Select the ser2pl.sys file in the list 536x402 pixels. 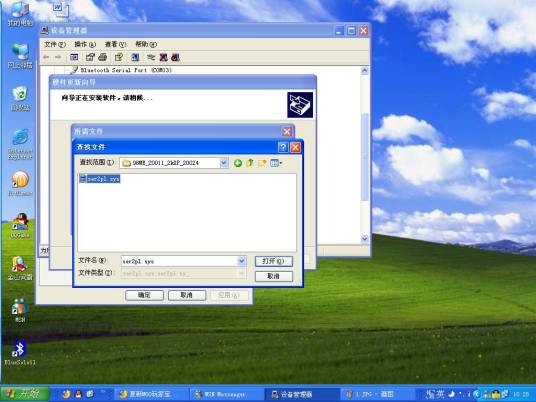coord(100,179)
